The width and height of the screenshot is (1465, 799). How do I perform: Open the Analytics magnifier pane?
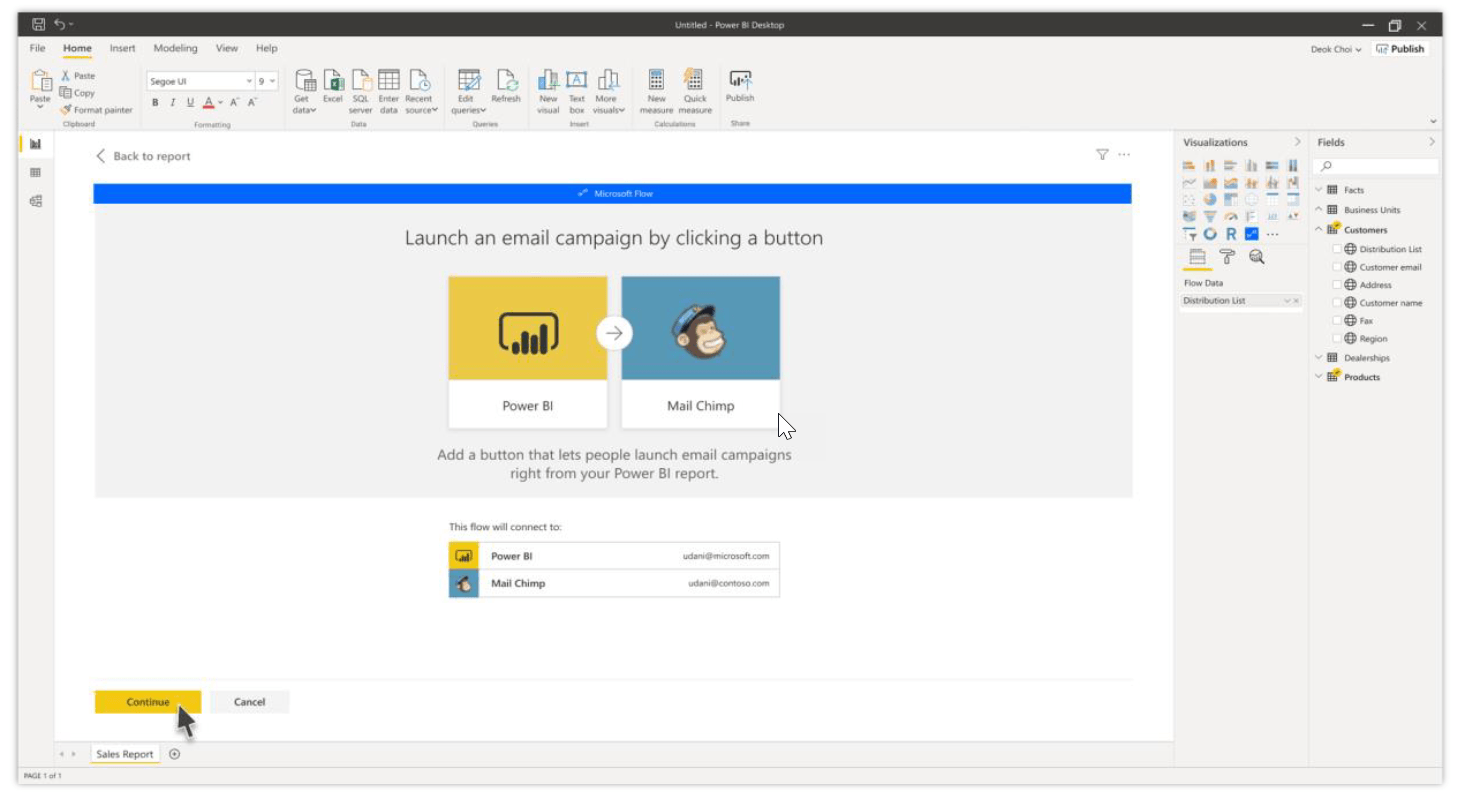coord(1256,257)
